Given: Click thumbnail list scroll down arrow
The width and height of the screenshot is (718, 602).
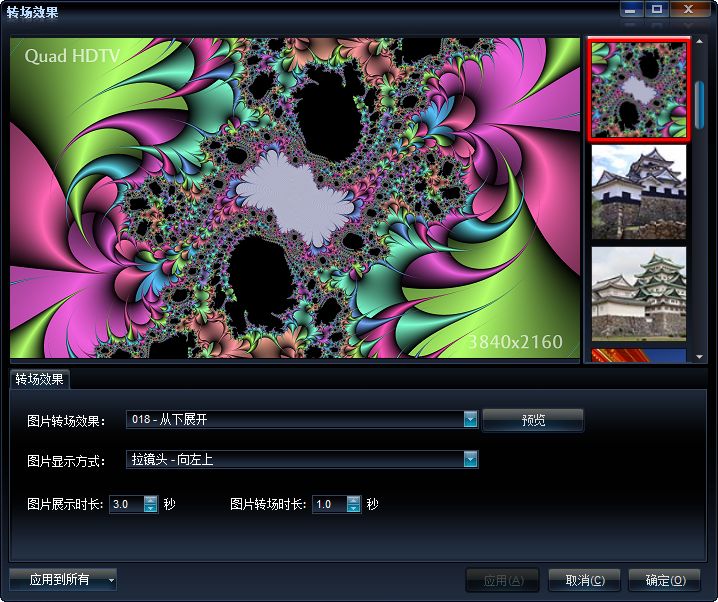Looking at the screenshot, I should 699,357.
